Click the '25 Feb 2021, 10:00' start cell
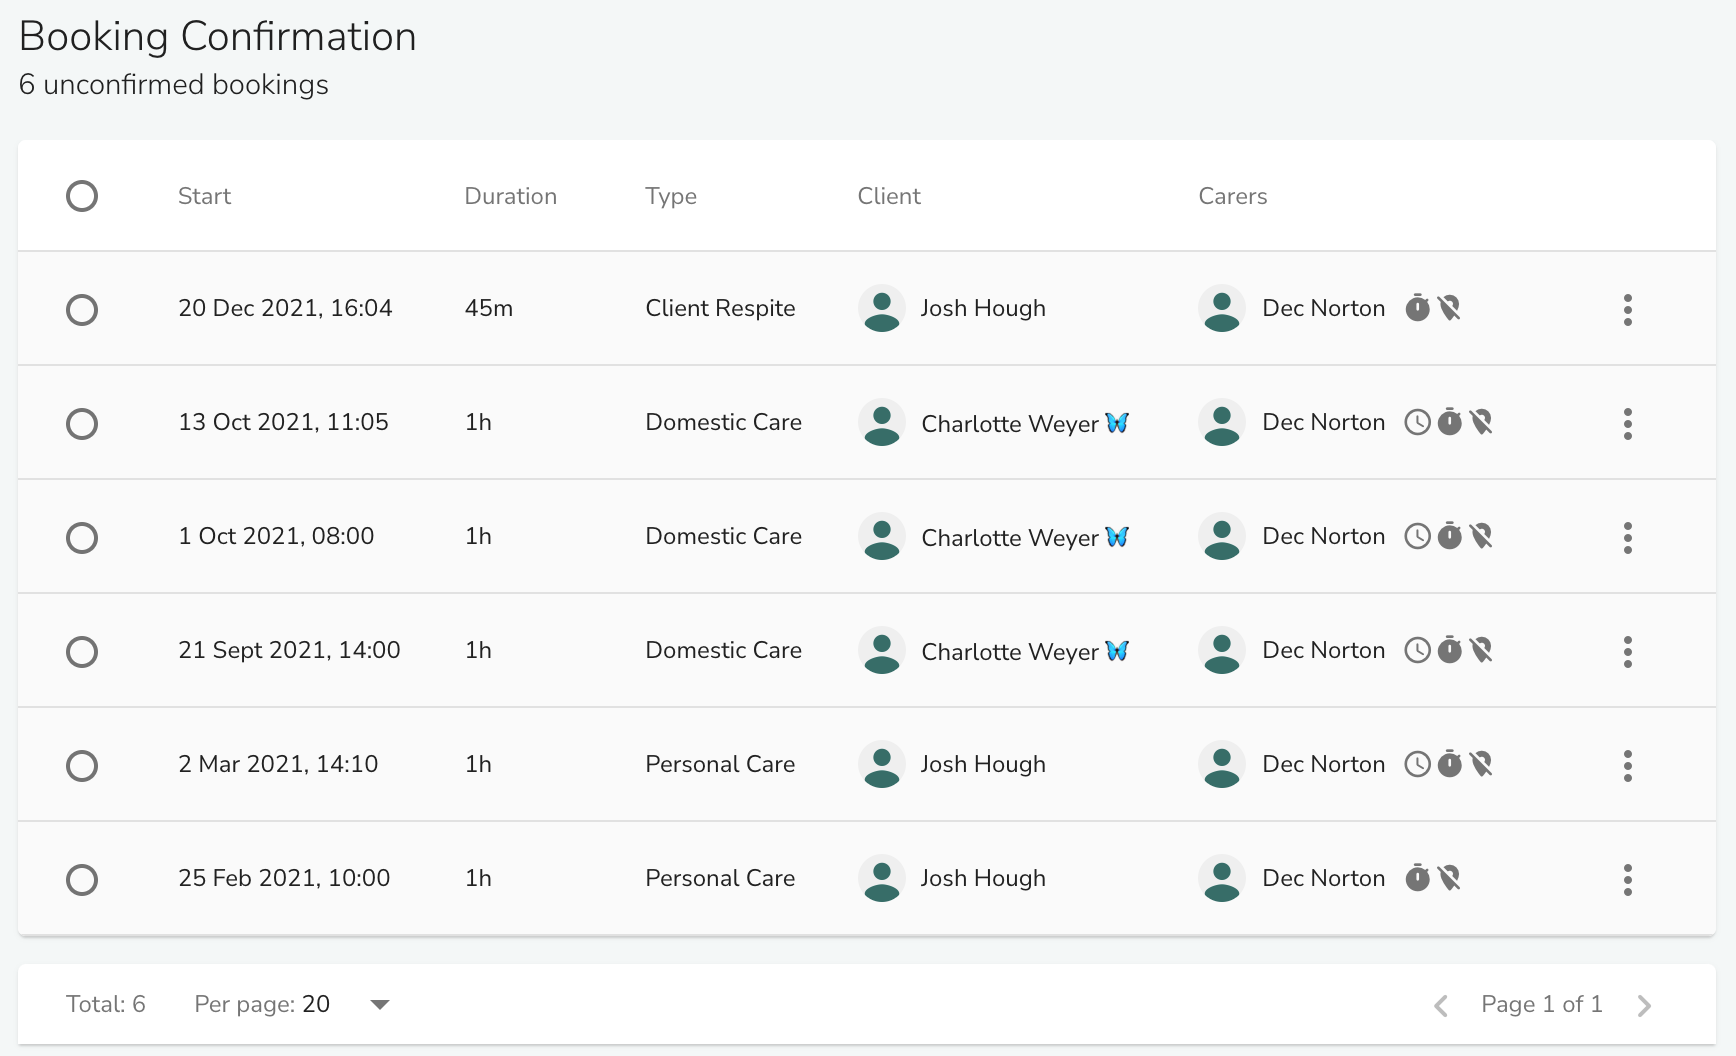Viewport: 1736px width, 1056px height. pyautogui.click(x=284, y=878)
